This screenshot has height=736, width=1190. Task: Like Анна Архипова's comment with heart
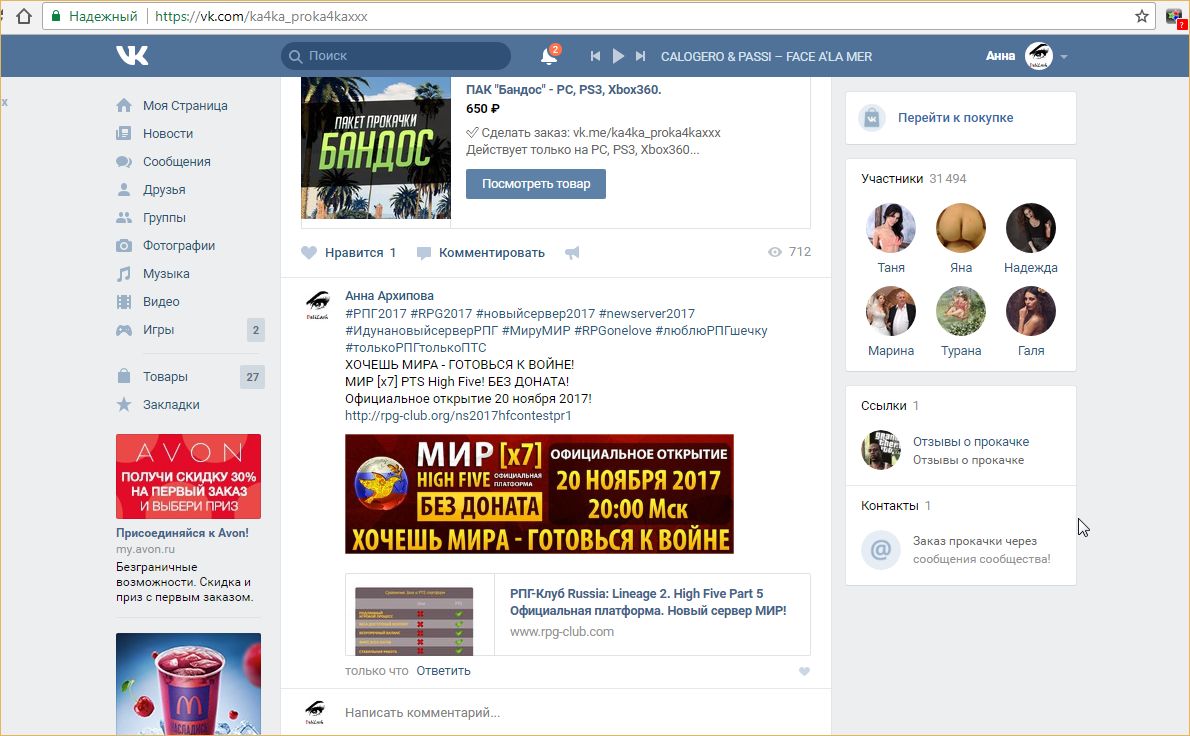click(x=803, y=671)
